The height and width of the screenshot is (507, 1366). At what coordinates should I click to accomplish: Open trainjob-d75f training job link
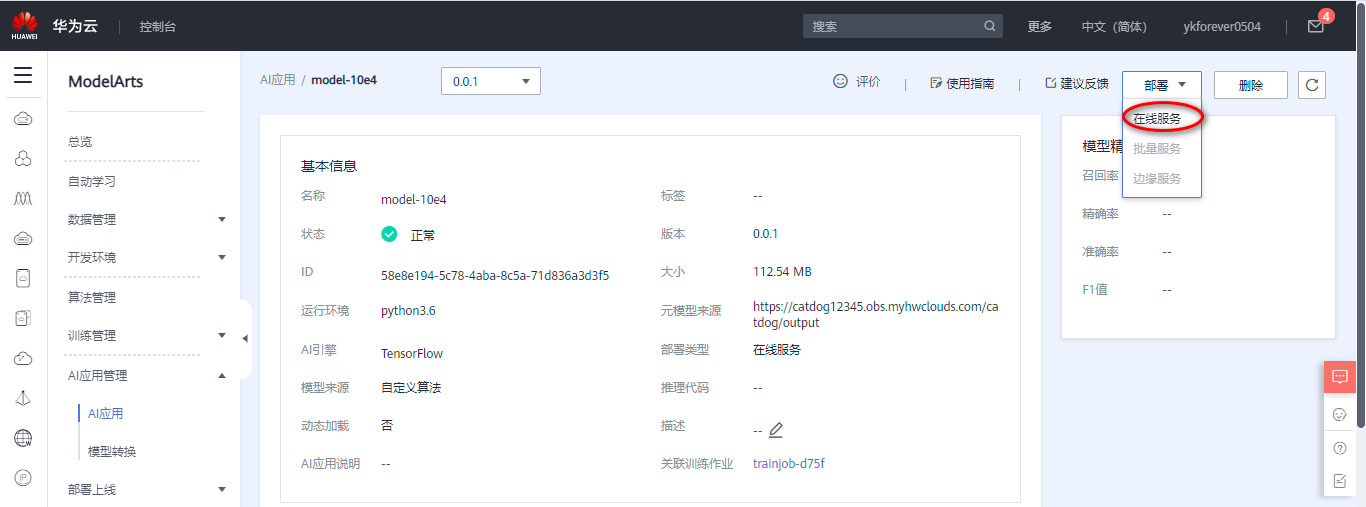pyautogui.click(x=789, y=463)
